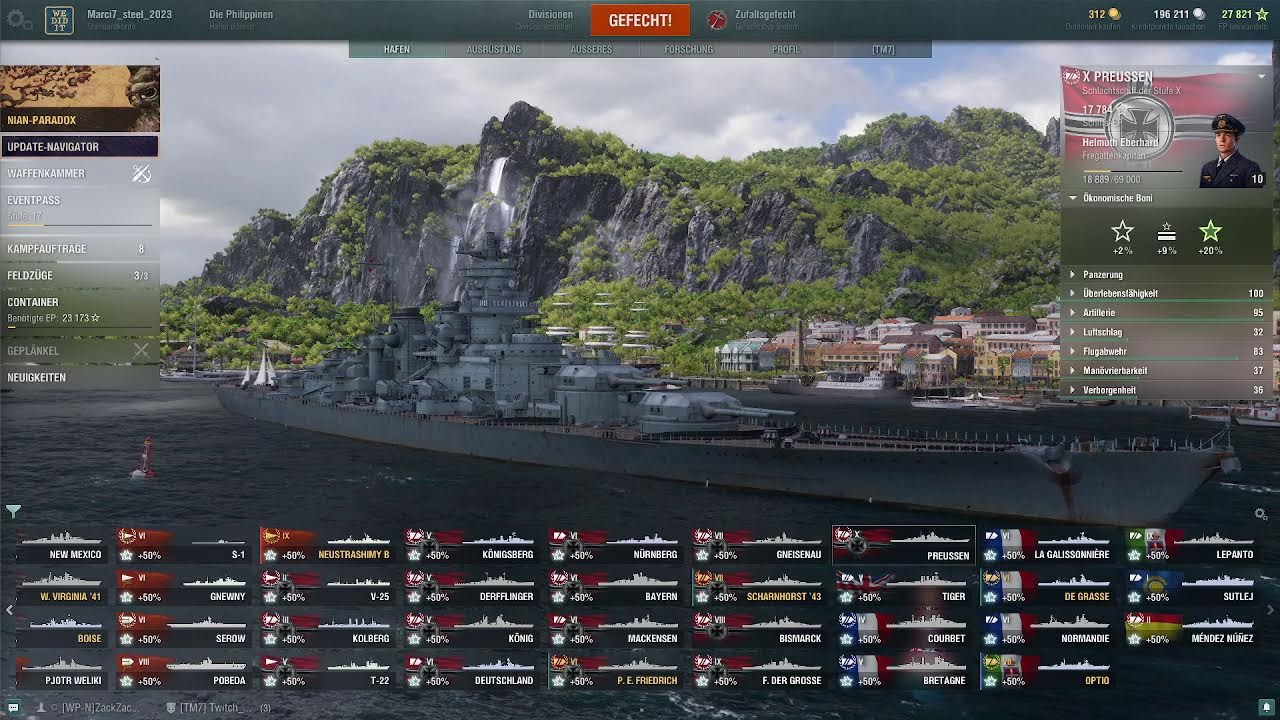
Task: Expand the Artillerie parameters
Action: [1166, 312]
